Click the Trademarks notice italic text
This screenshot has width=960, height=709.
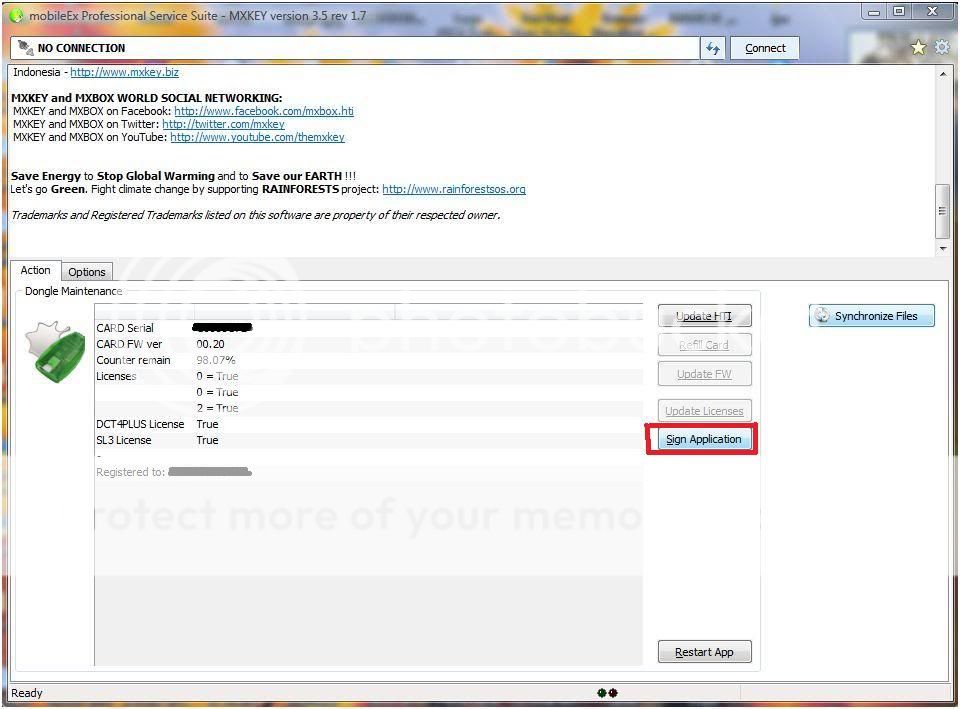[256, 215]
